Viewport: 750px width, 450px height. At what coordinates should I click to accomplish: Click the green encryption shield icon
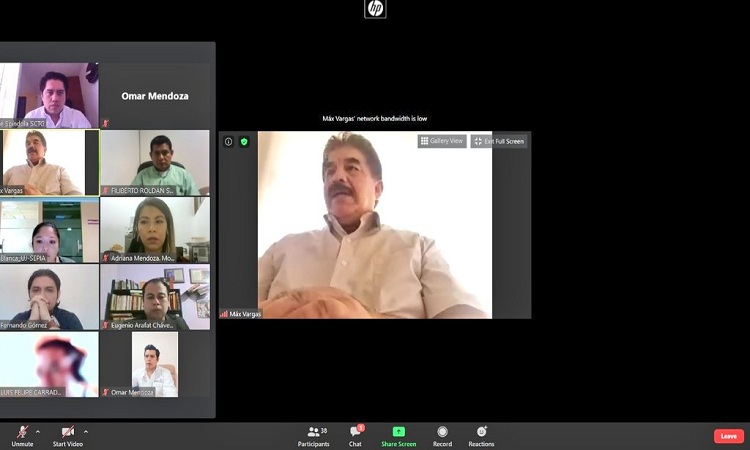point(243,142)
